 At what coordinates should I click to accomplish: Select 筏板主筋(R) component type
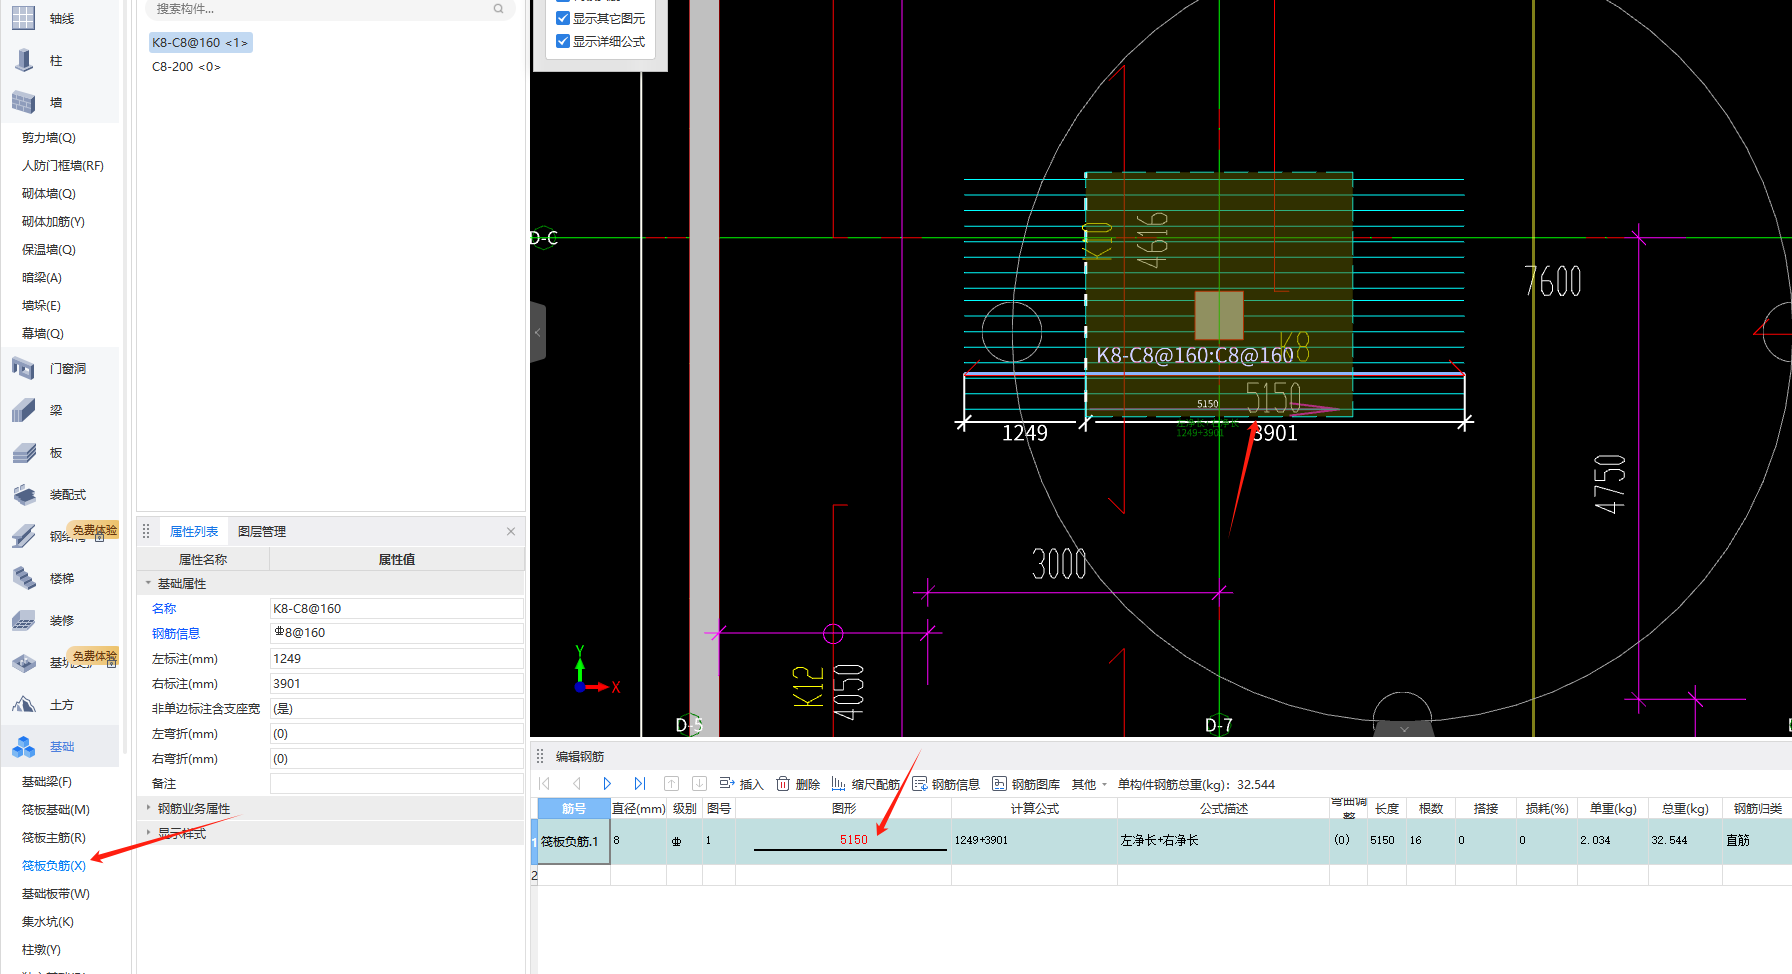pyautogui.click(x=54, y=838)
